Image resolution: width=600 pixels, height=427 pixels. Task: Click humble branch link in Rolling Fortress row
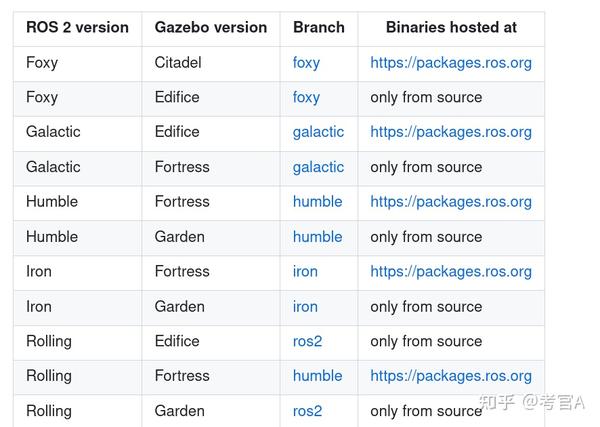point(317,376)
